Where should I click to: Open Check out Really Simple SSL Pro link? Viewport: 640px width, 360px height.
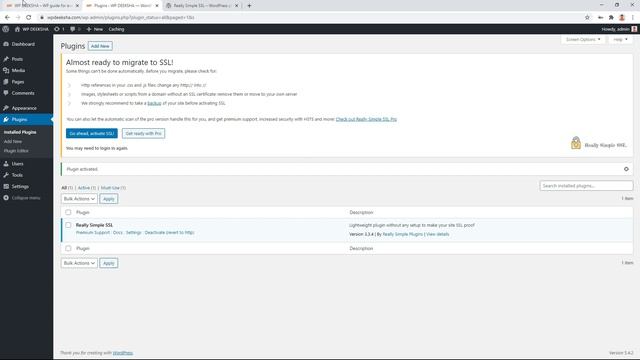366,119
